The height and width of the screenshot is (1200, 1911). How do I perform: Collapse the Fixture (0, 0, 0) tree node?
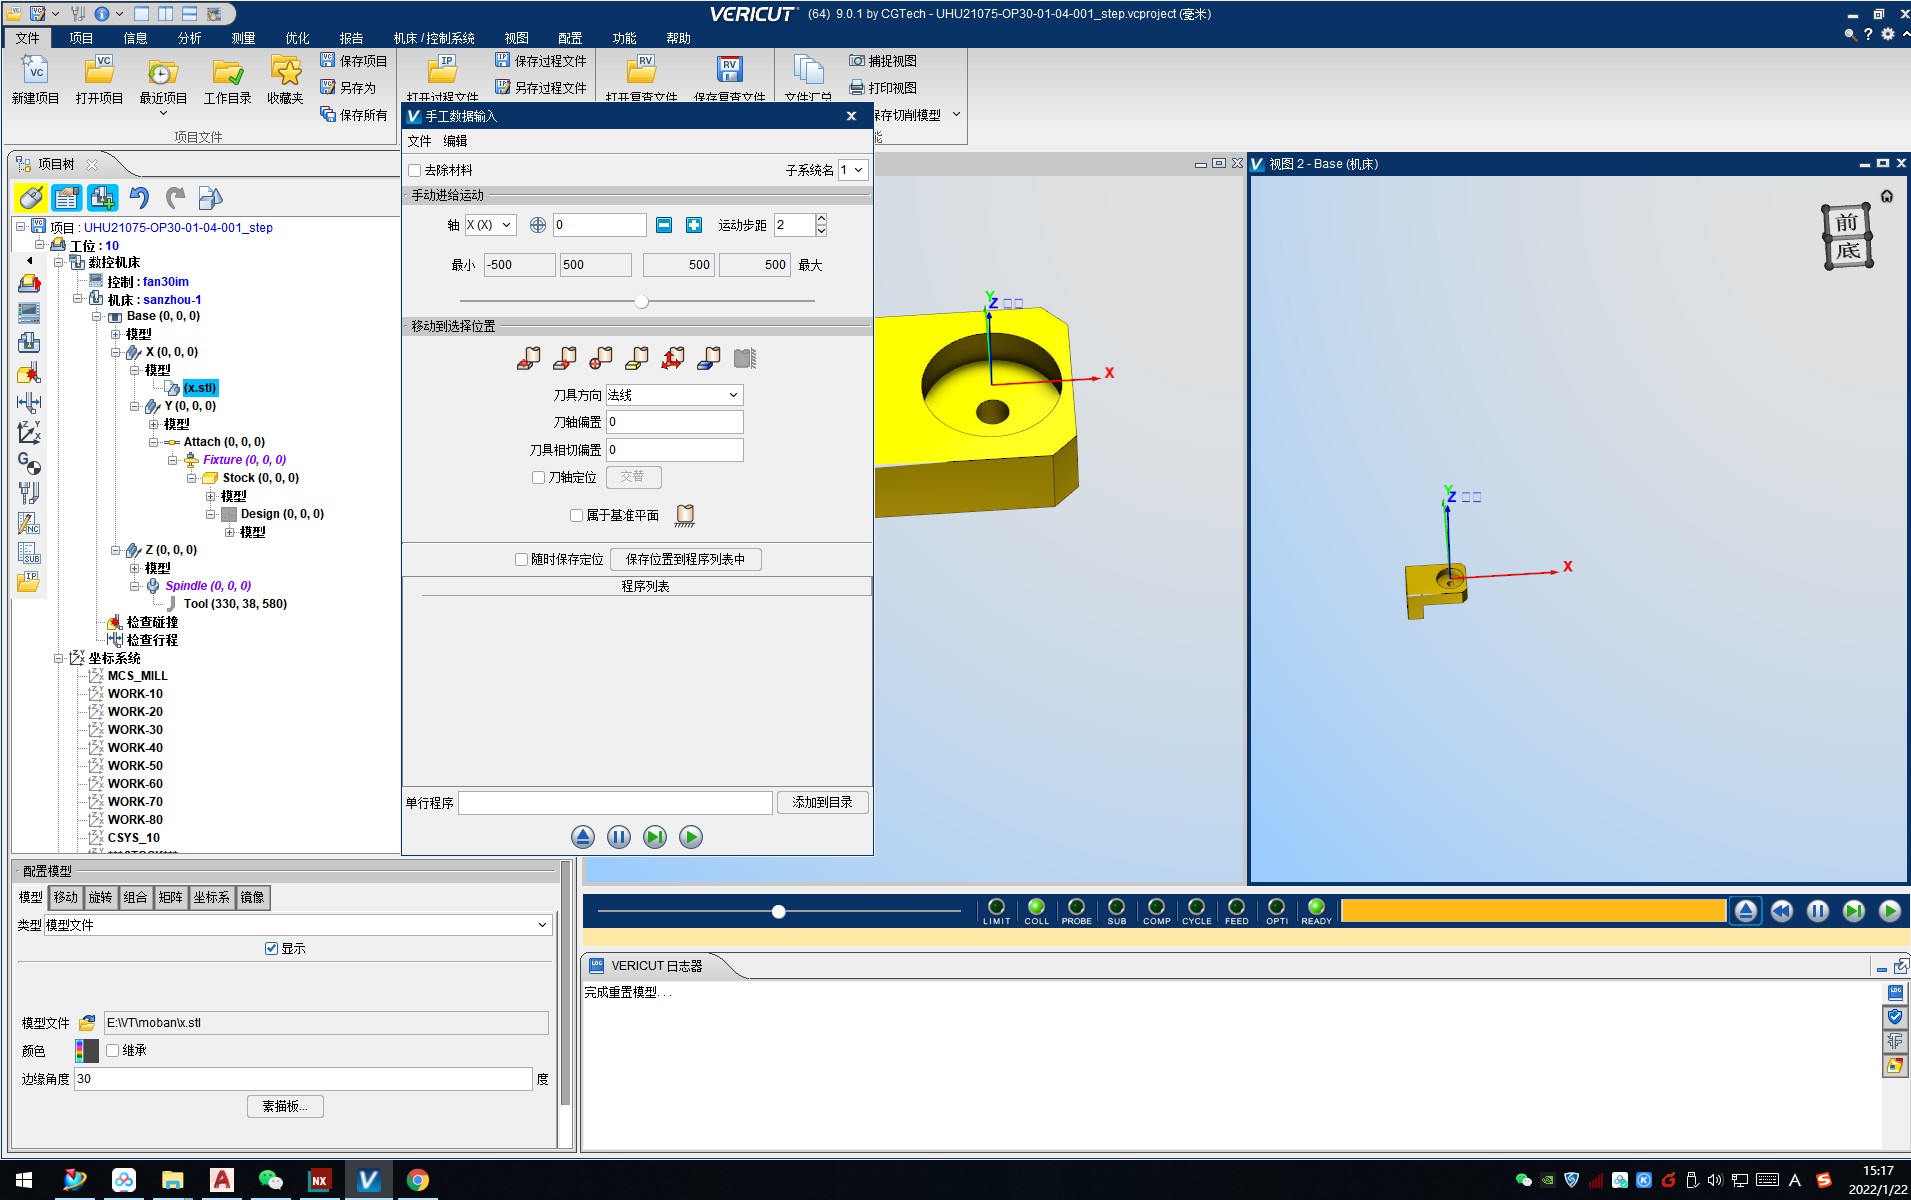(x=173, y=460)
